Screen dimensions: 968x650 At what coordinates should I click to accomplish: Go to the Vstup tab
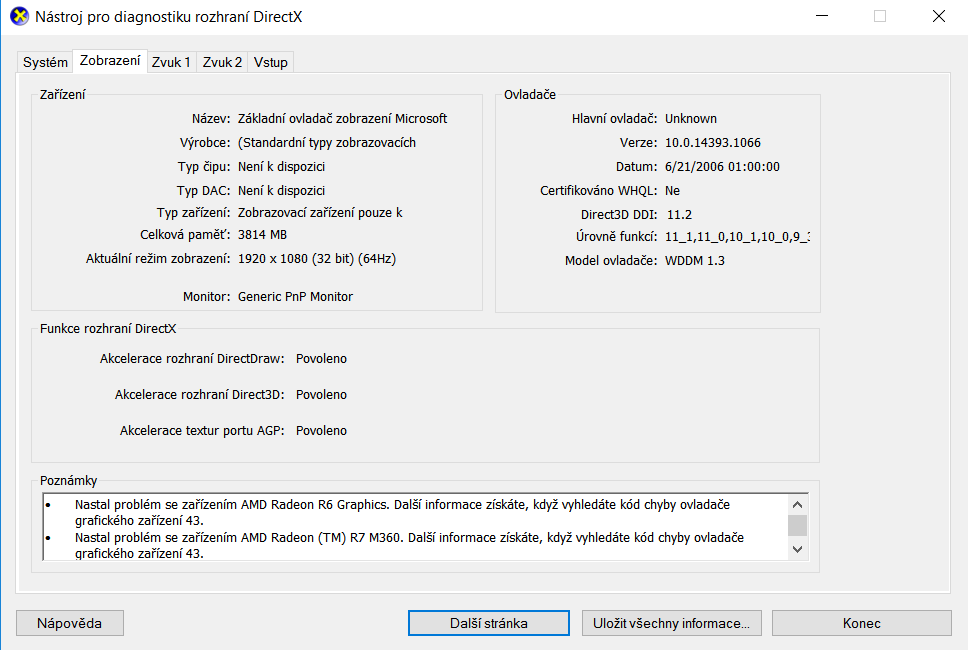(x=270, y=62)
